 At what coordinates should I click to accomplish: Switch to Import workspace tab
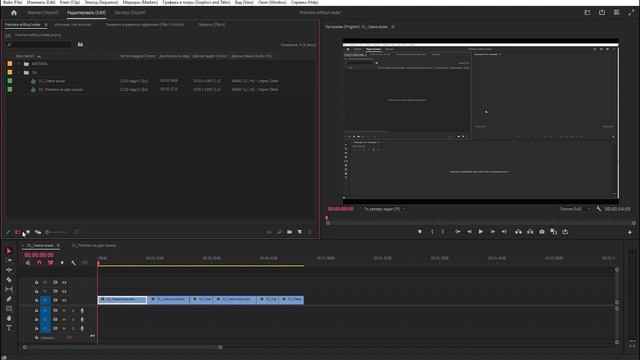[43, 13]
